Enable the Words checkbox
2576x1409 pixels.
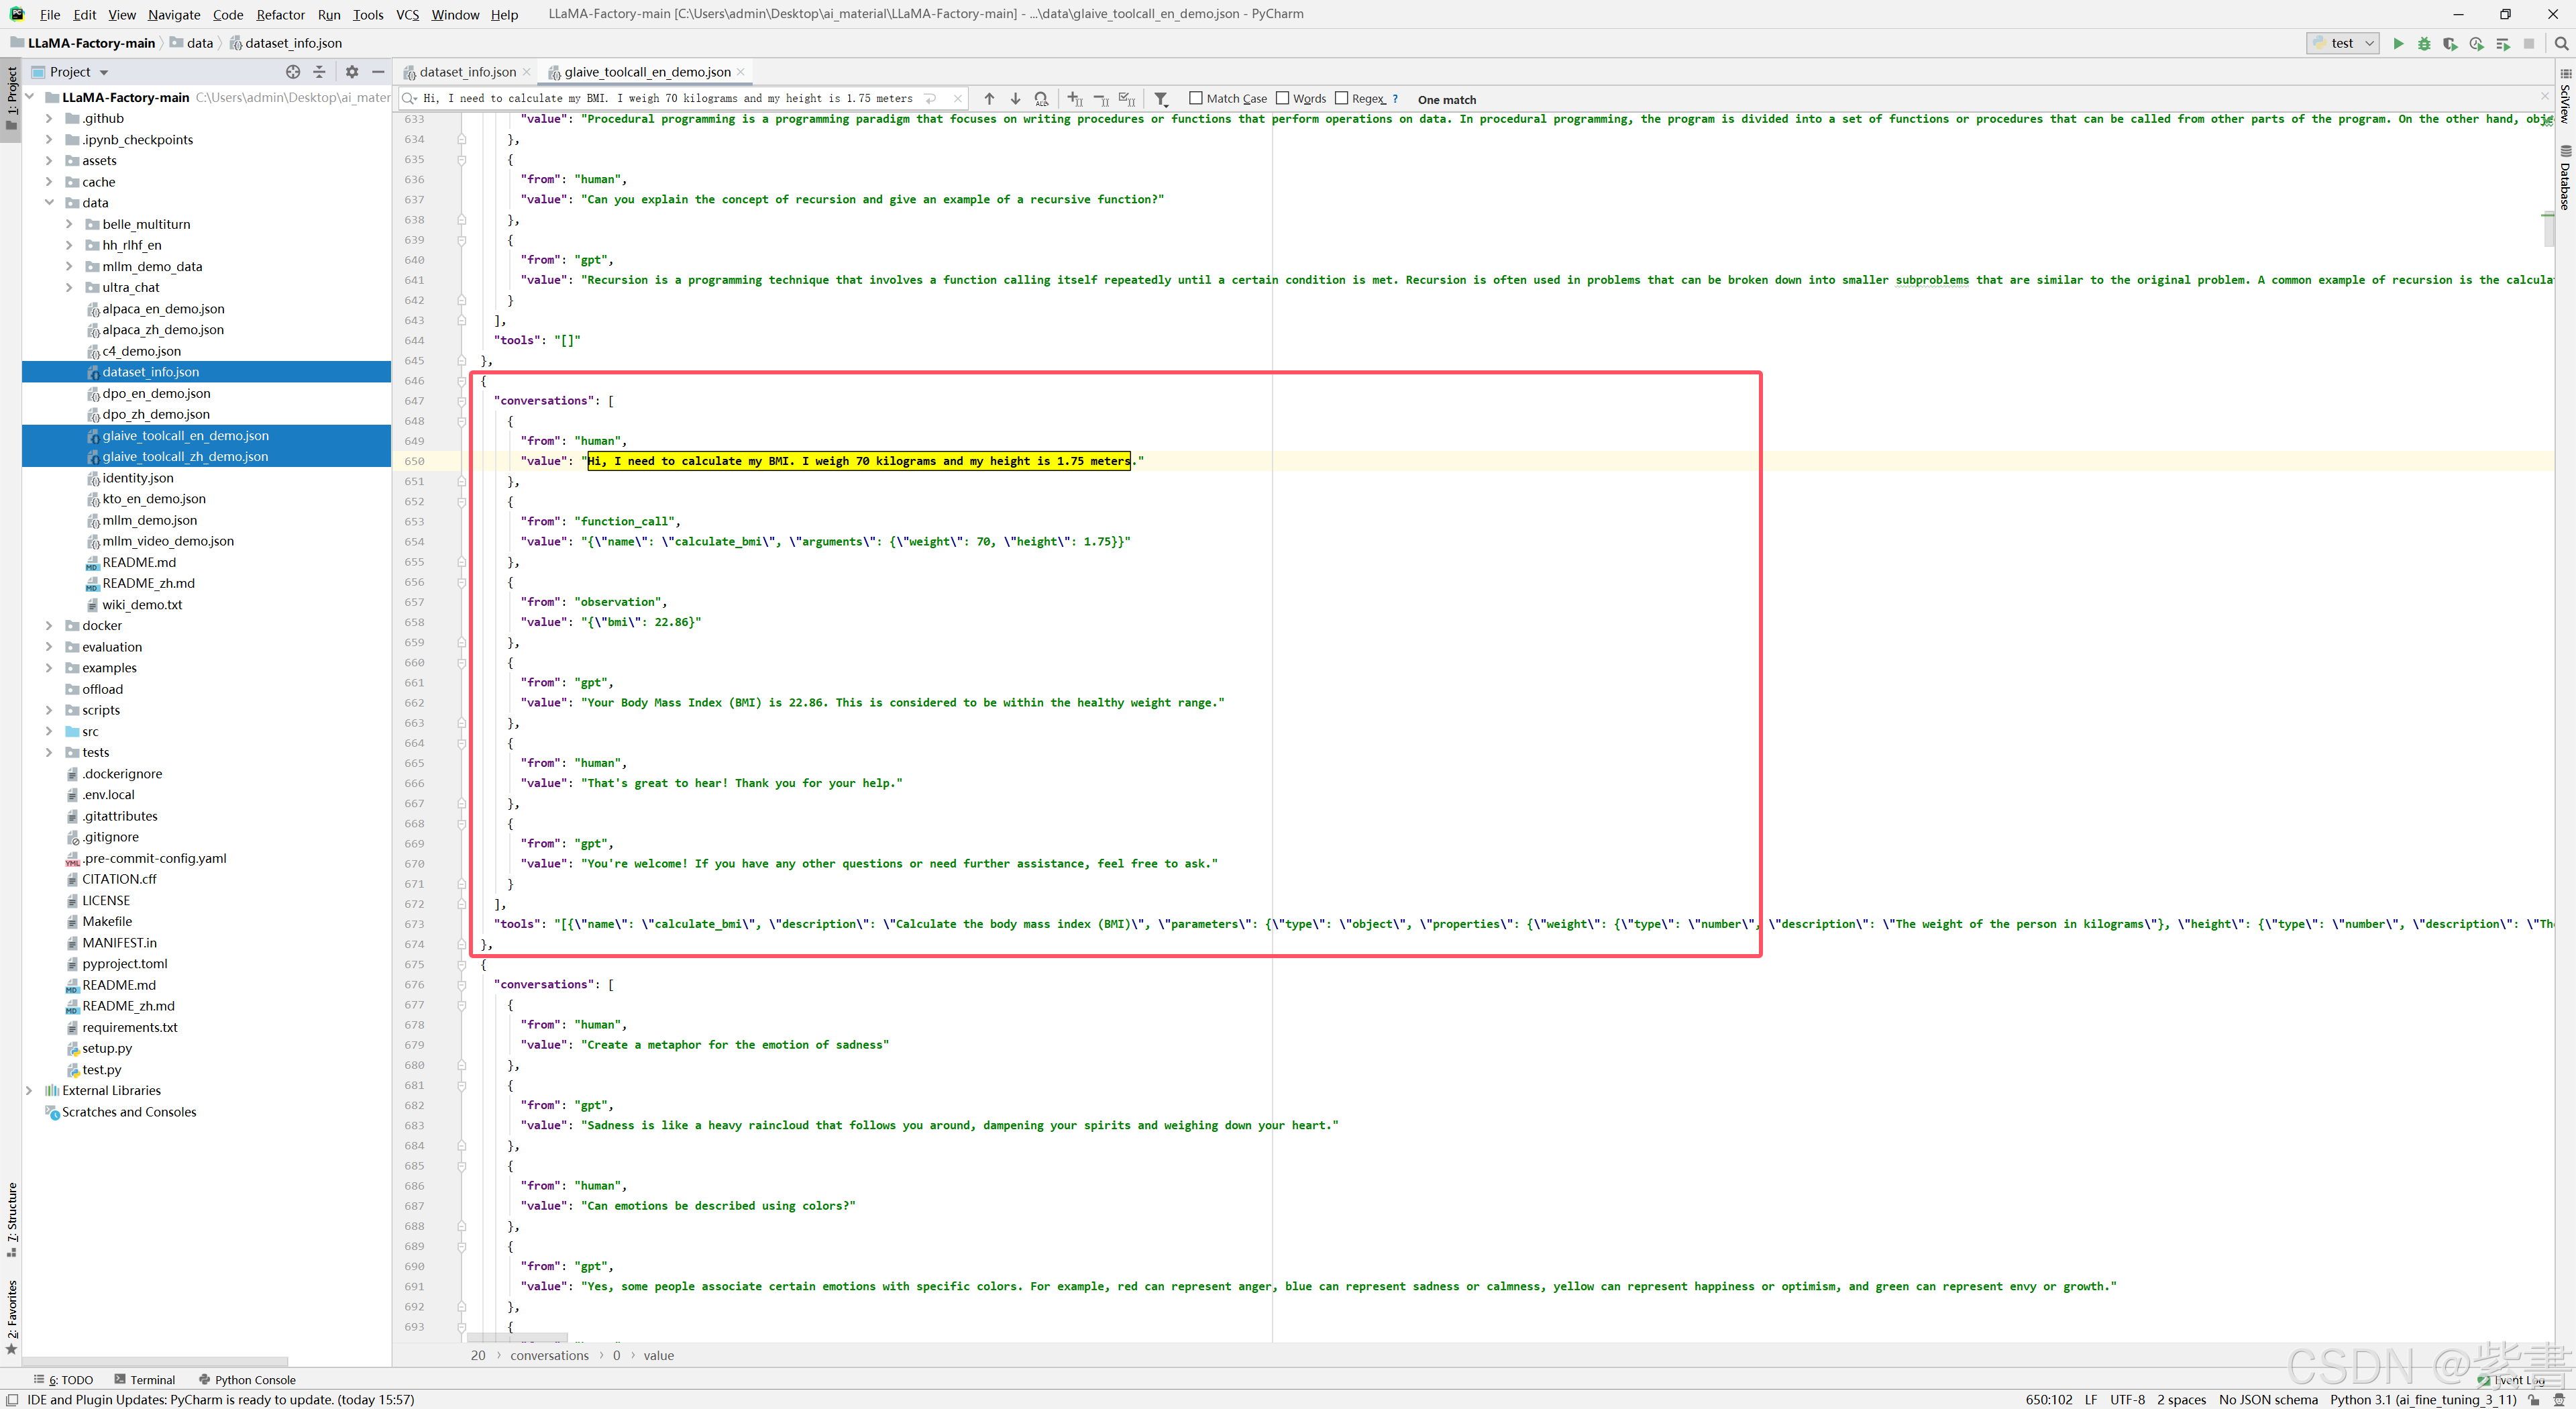[x=1282, y=98]
